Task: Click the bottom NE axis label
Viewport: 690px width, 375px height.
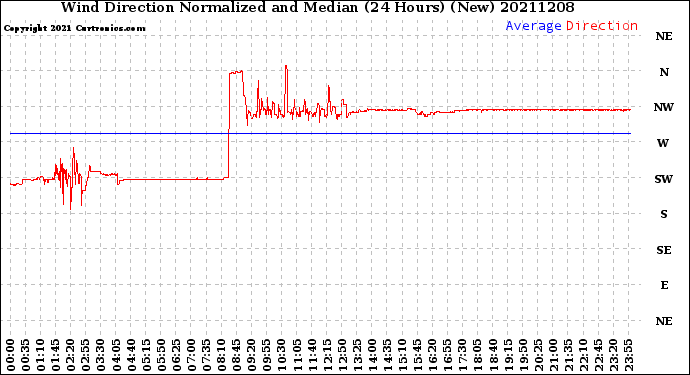Action: 664,321
